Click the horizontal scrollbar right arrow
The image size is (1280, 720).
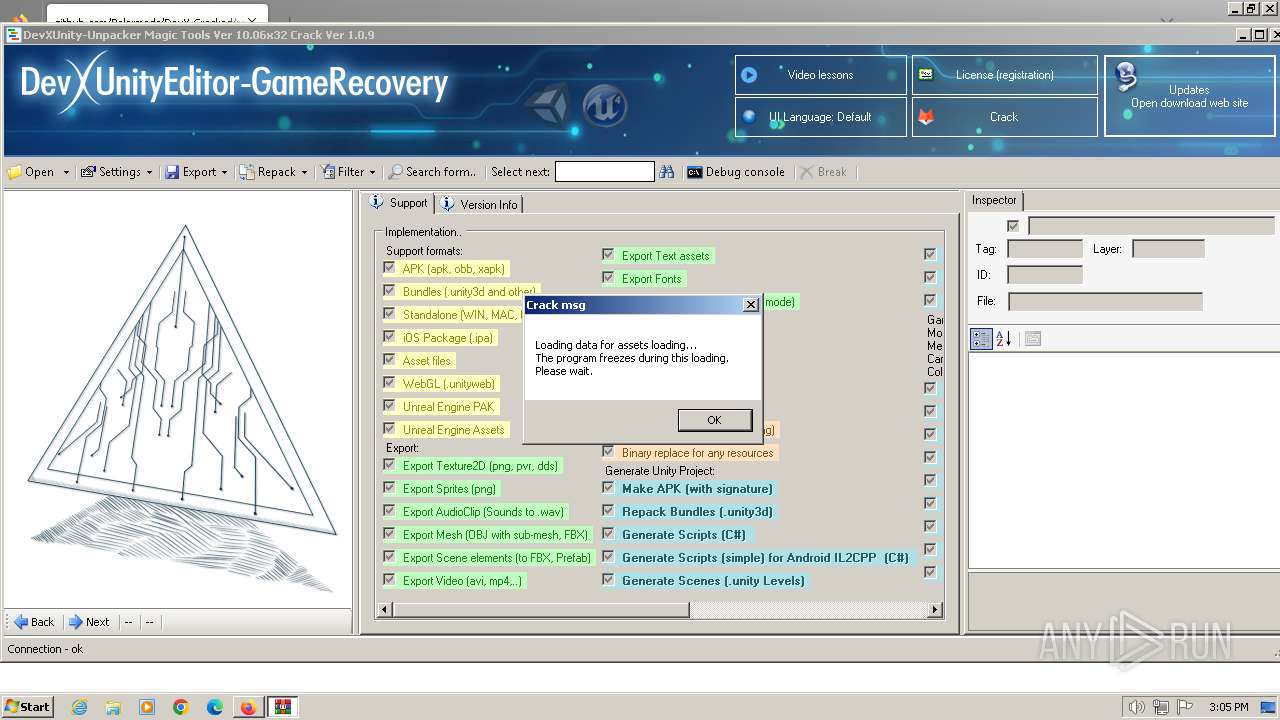935,609
